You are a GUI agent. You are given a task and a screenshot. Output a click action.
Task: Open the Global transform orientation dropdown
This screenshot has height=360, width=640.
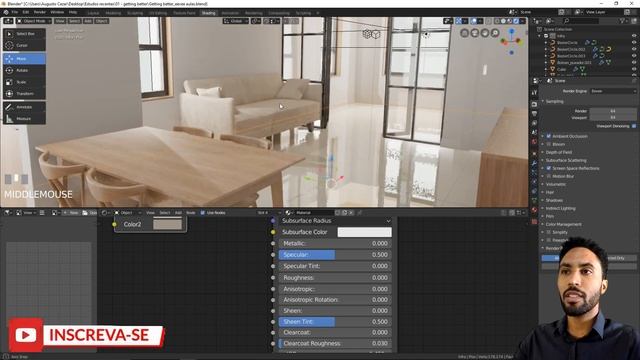[236, 21]
